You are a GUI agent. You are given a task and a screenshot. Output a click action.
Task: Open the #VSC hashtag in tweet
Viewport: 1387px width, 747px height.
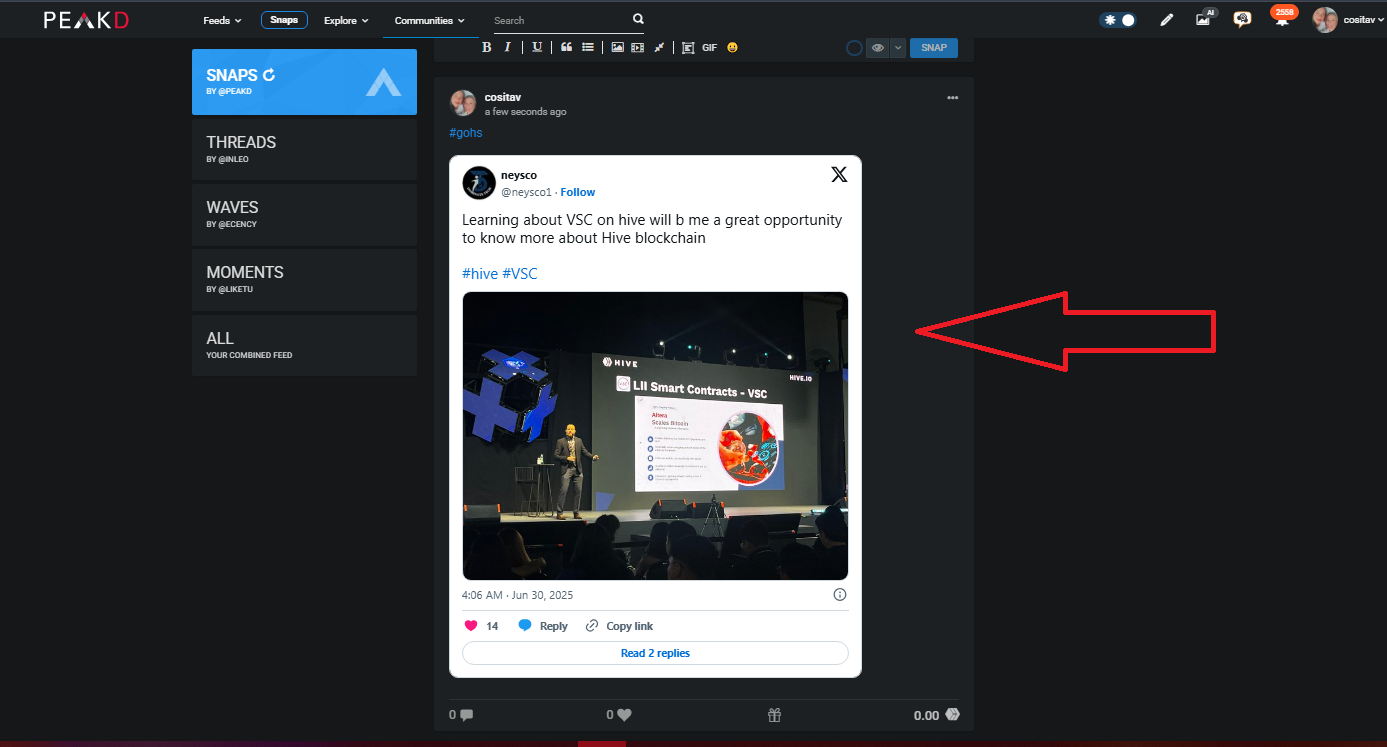click(x=520, y=273)
